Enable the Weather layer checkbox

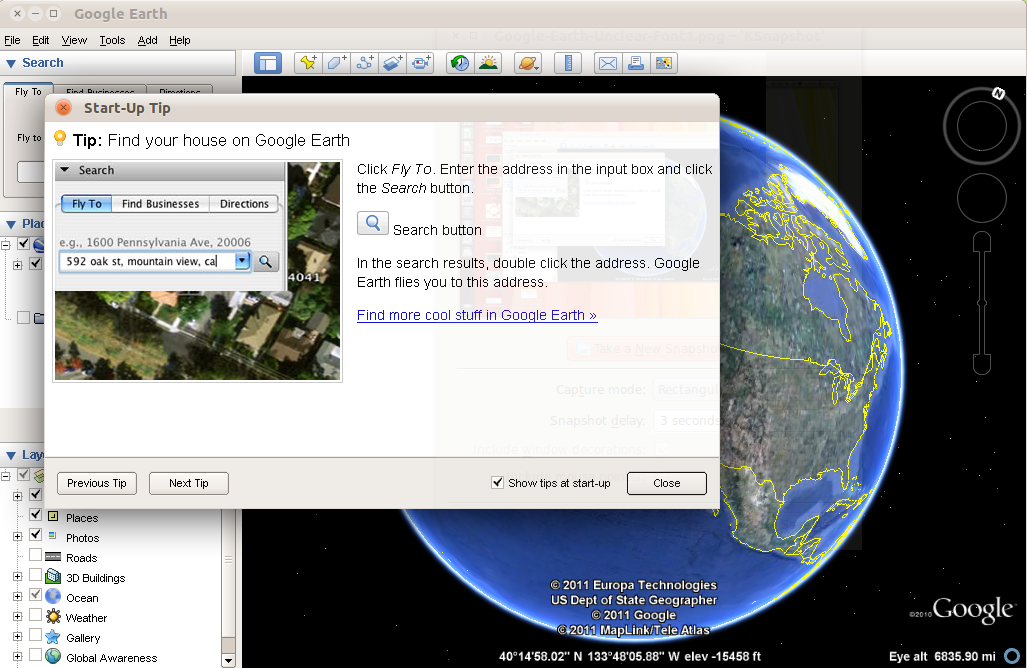(x=35, y=616)
